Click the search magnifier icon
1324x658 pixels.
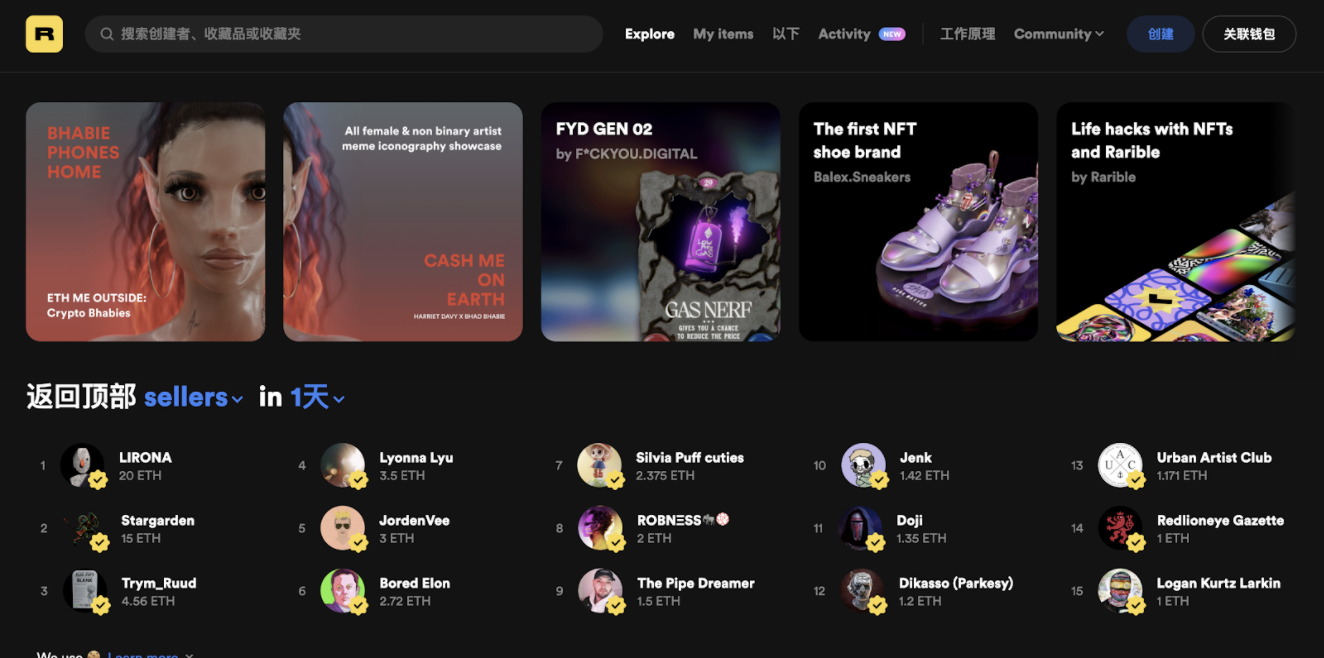coord(106,34)
